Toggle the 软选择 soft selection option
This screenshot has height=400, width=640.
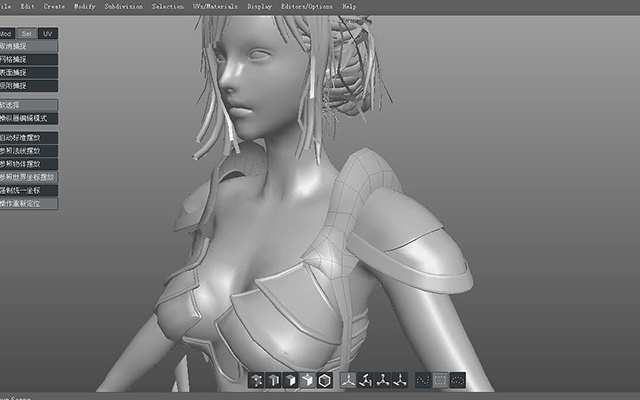[x=29, y=105]
